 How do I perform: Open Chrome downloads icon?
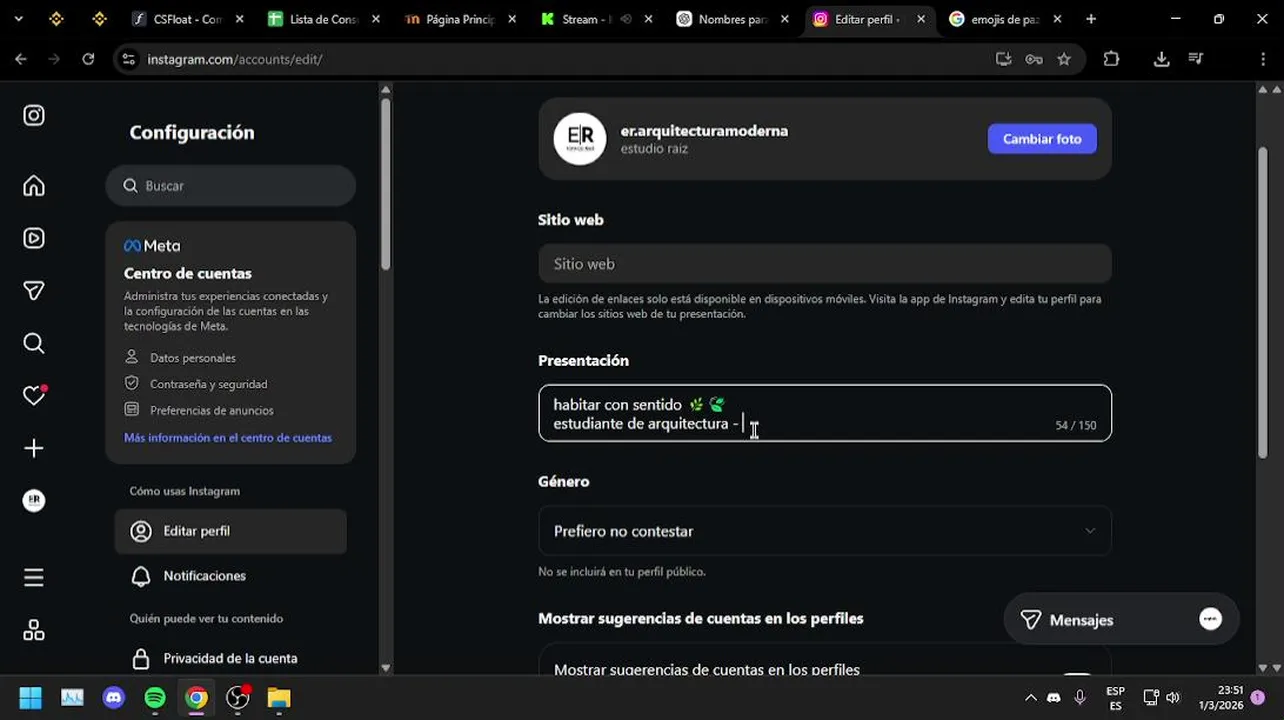(x=1161, y=59)
